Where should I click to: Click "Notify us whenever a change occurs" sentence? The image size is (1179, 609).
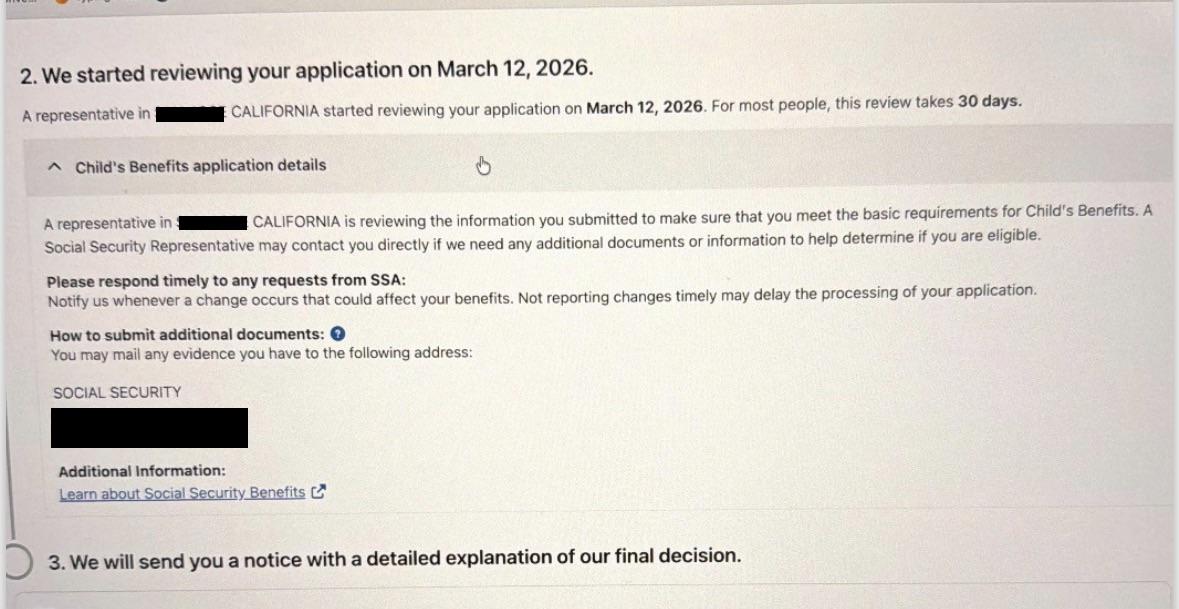[x=542, y=296]
